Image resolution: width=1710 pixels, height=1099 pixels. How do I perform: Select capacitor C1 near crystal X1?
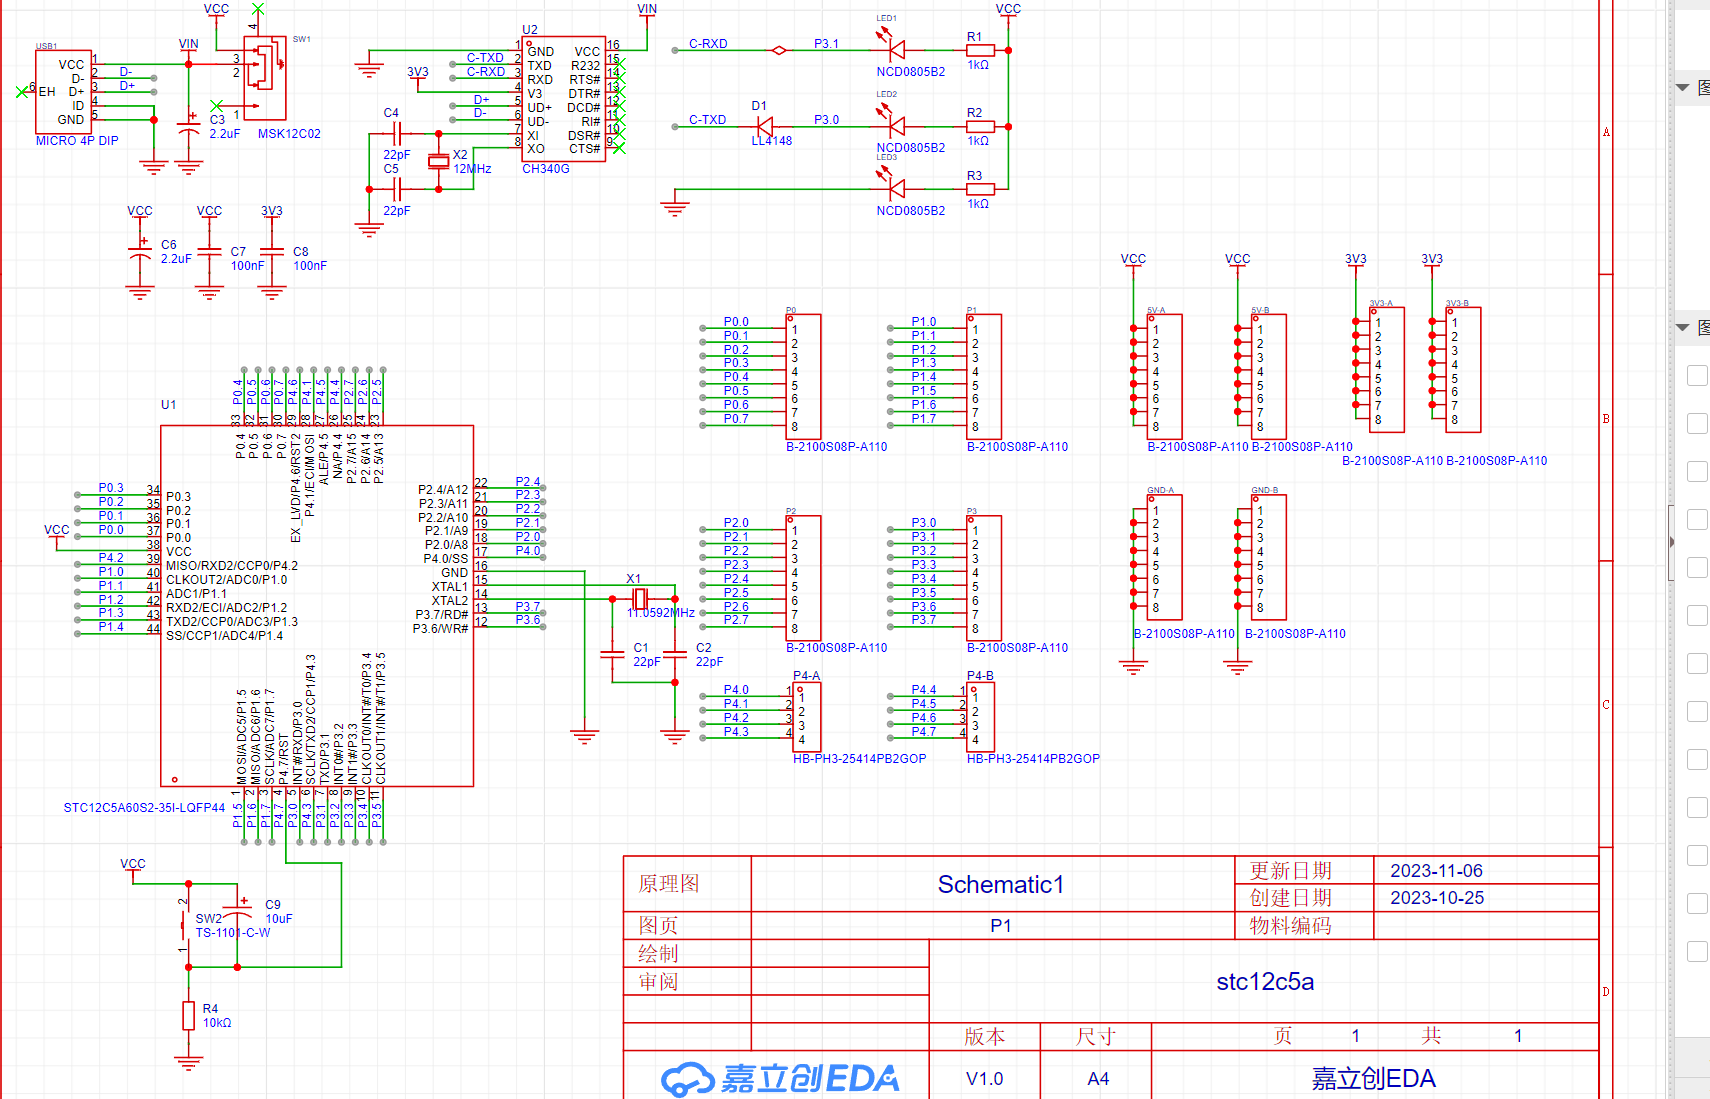pos(612,654)
